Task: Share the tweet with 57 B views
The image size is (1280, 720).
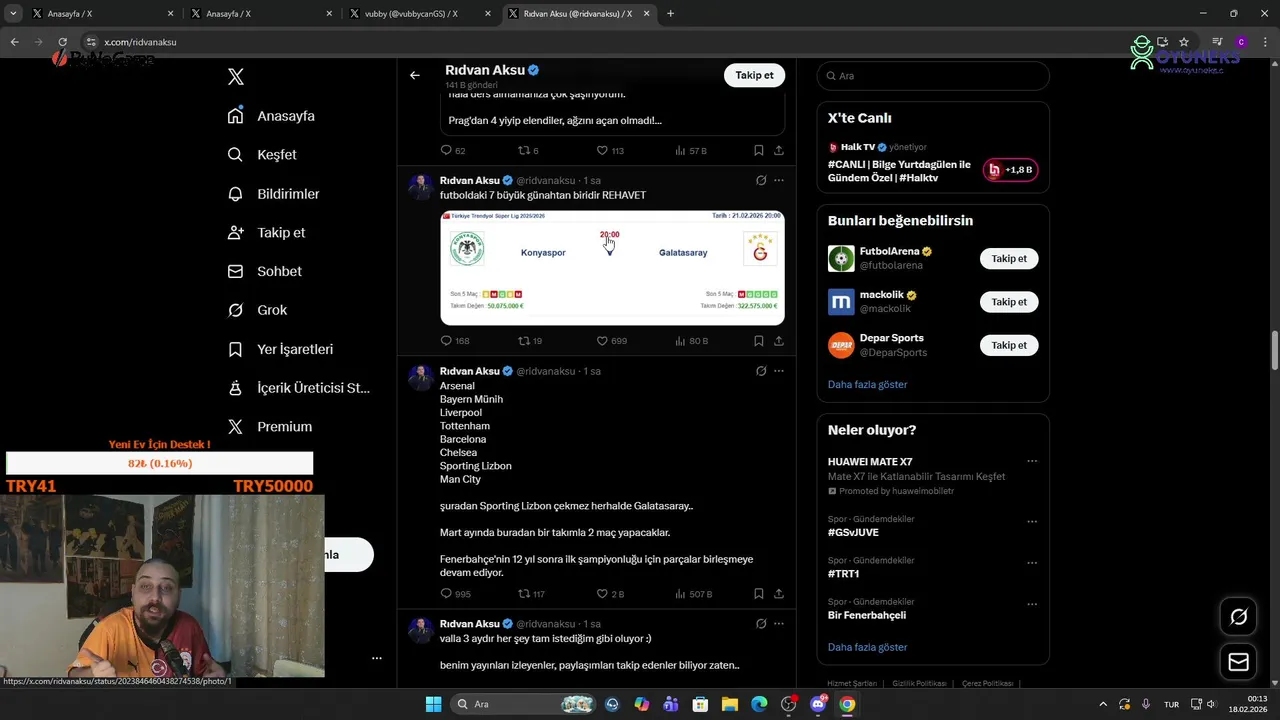Action: coord(778,150)
